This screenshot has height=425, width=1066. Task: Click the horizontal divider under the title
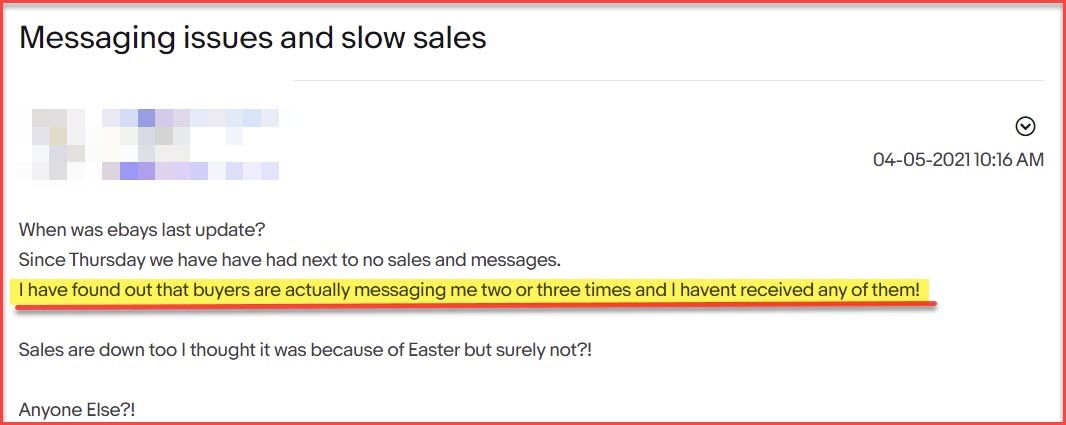pos(668,80)
